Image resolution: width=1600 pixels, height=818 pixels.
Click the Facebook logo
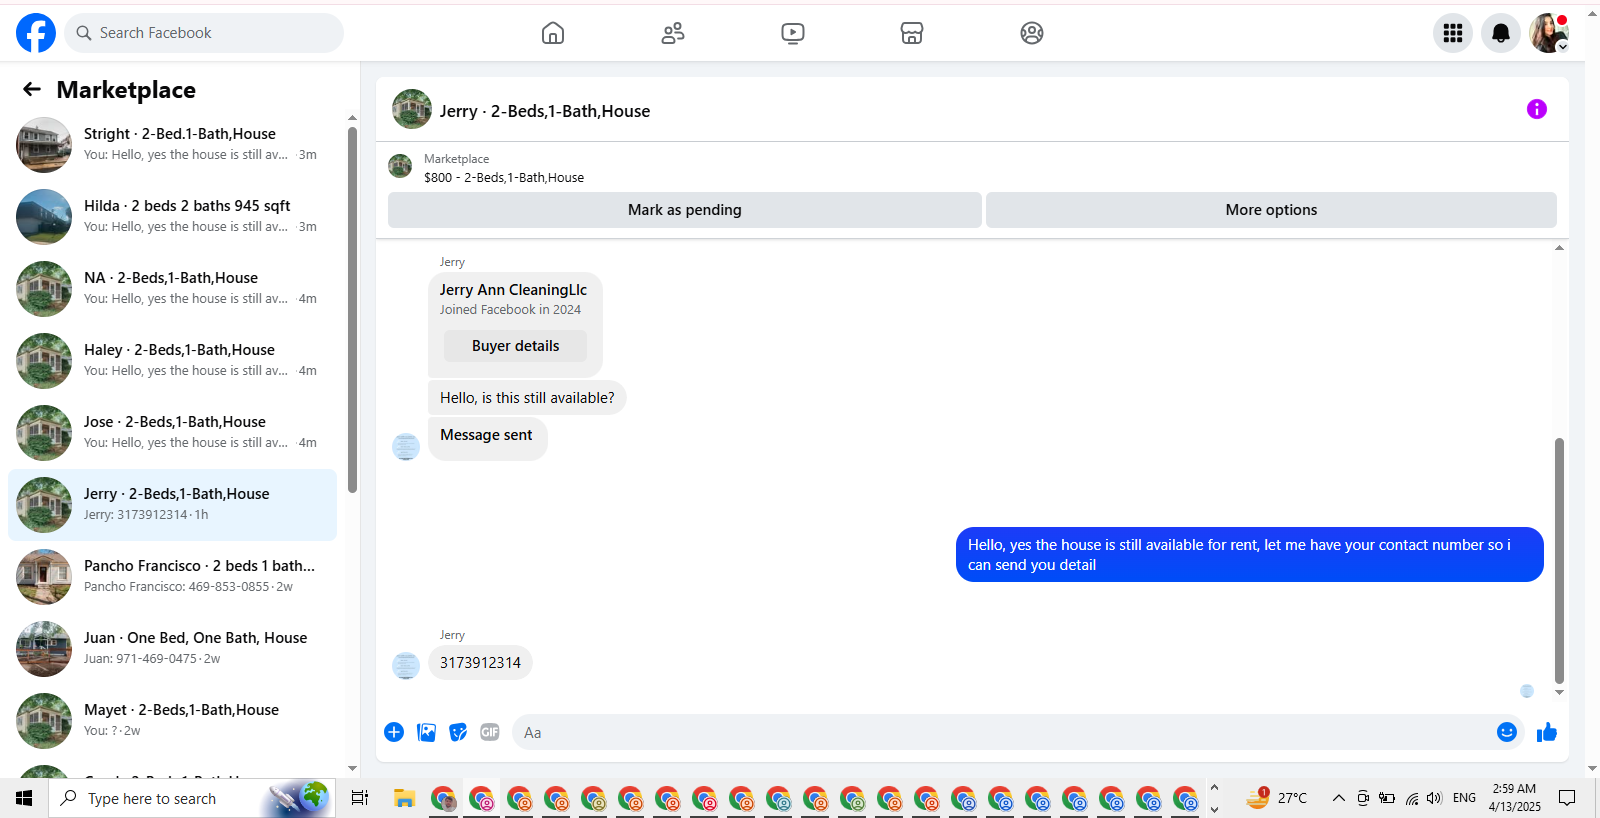pyautogui.click(x=36, y=33)
